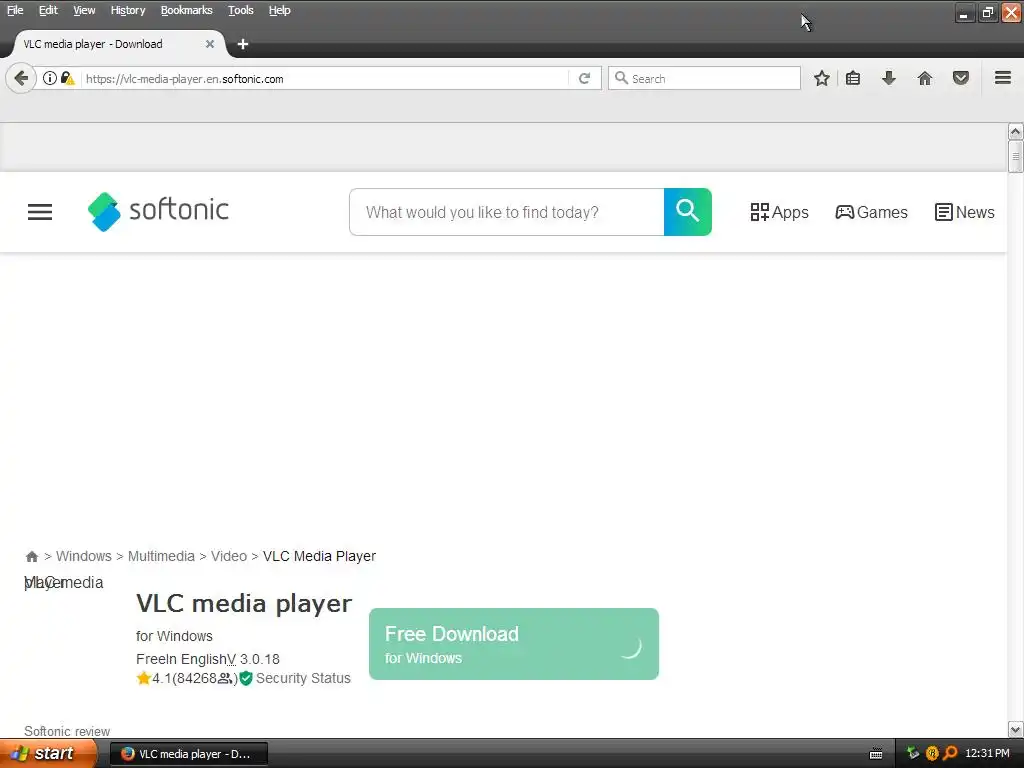
Task: Open the downloads arrow icon
Action: (889, 78)
